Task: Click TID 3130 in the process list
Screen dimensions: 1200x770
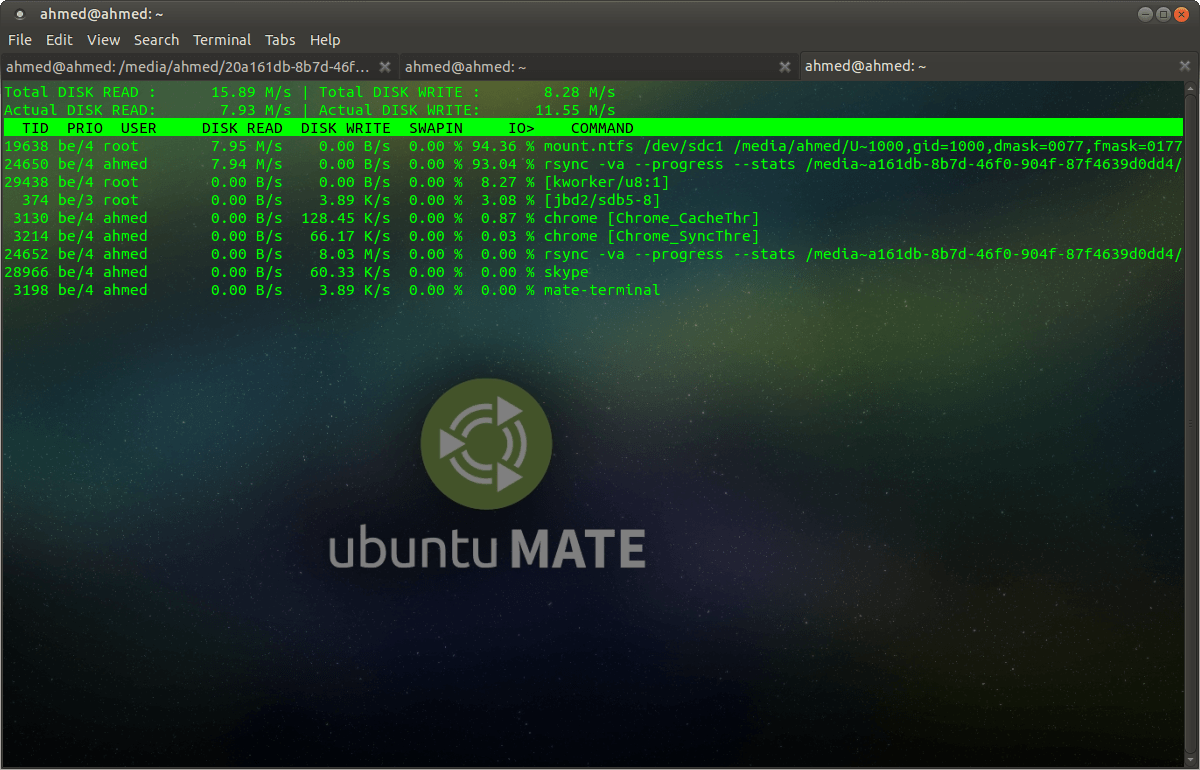Action: pos(31,218)
